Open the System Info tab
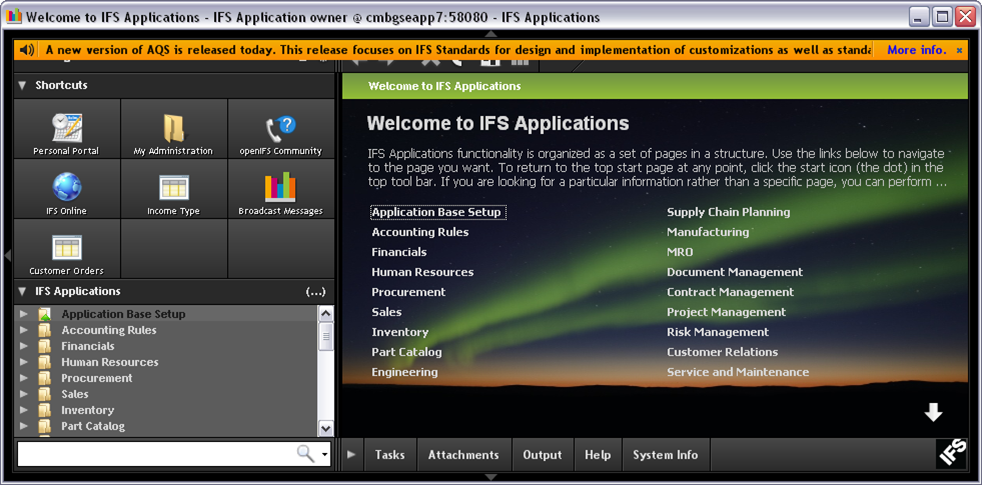This screenshot has width=982, height=485. click(x=665, y=455)
